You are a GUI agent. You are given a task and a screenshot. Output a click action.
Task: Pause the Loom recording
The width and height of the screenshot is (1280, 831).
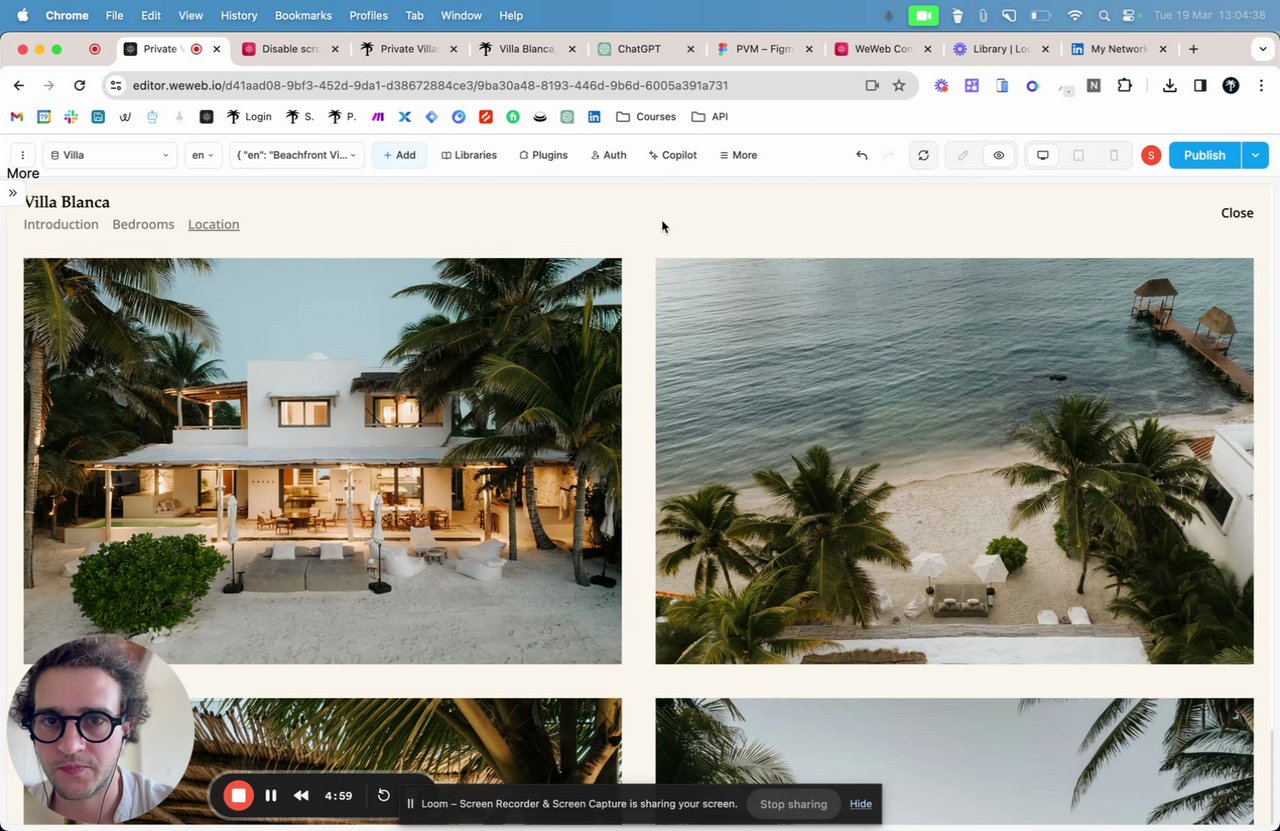coord(271,796)
